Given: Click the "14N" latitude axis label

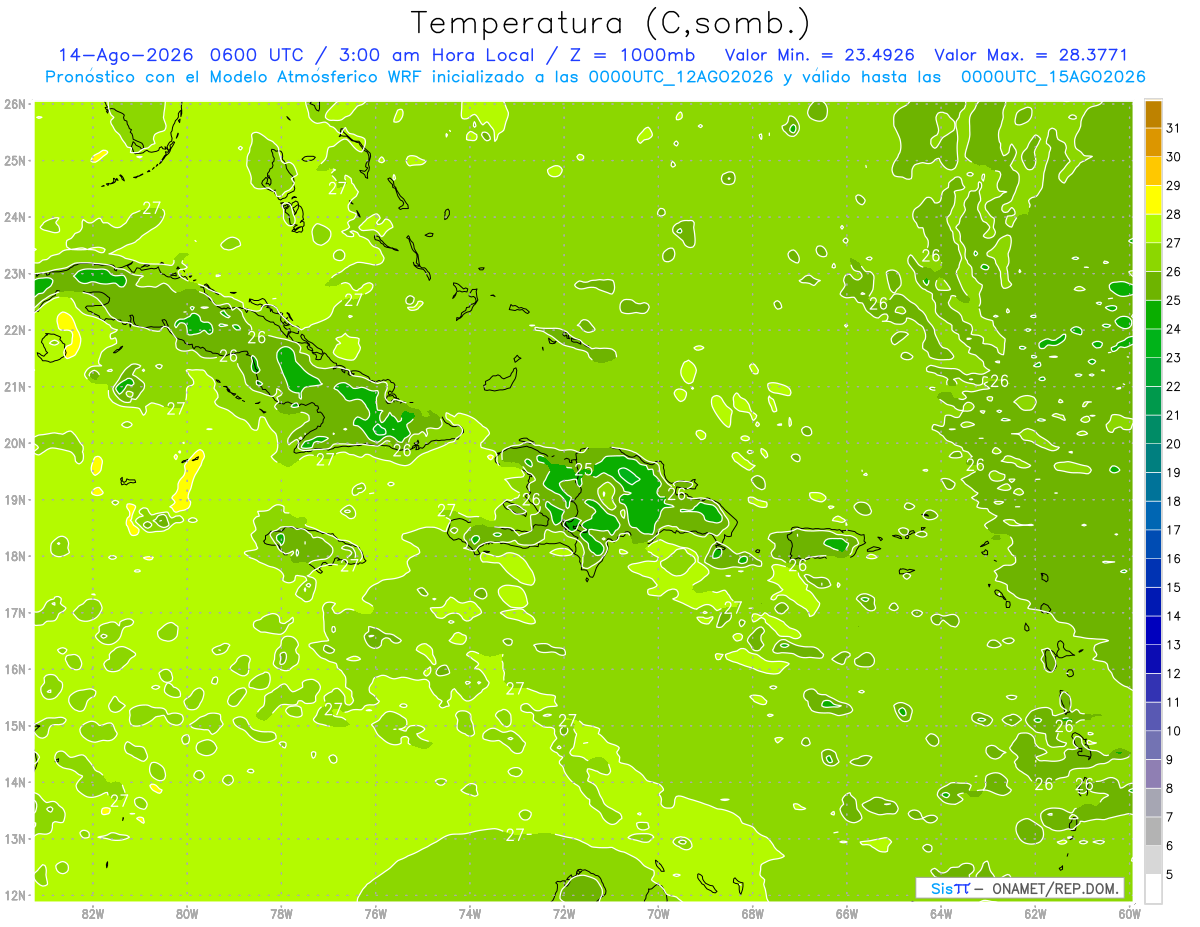Looking at the screenshot, I should pyautogui.click(x=15, y=782).
